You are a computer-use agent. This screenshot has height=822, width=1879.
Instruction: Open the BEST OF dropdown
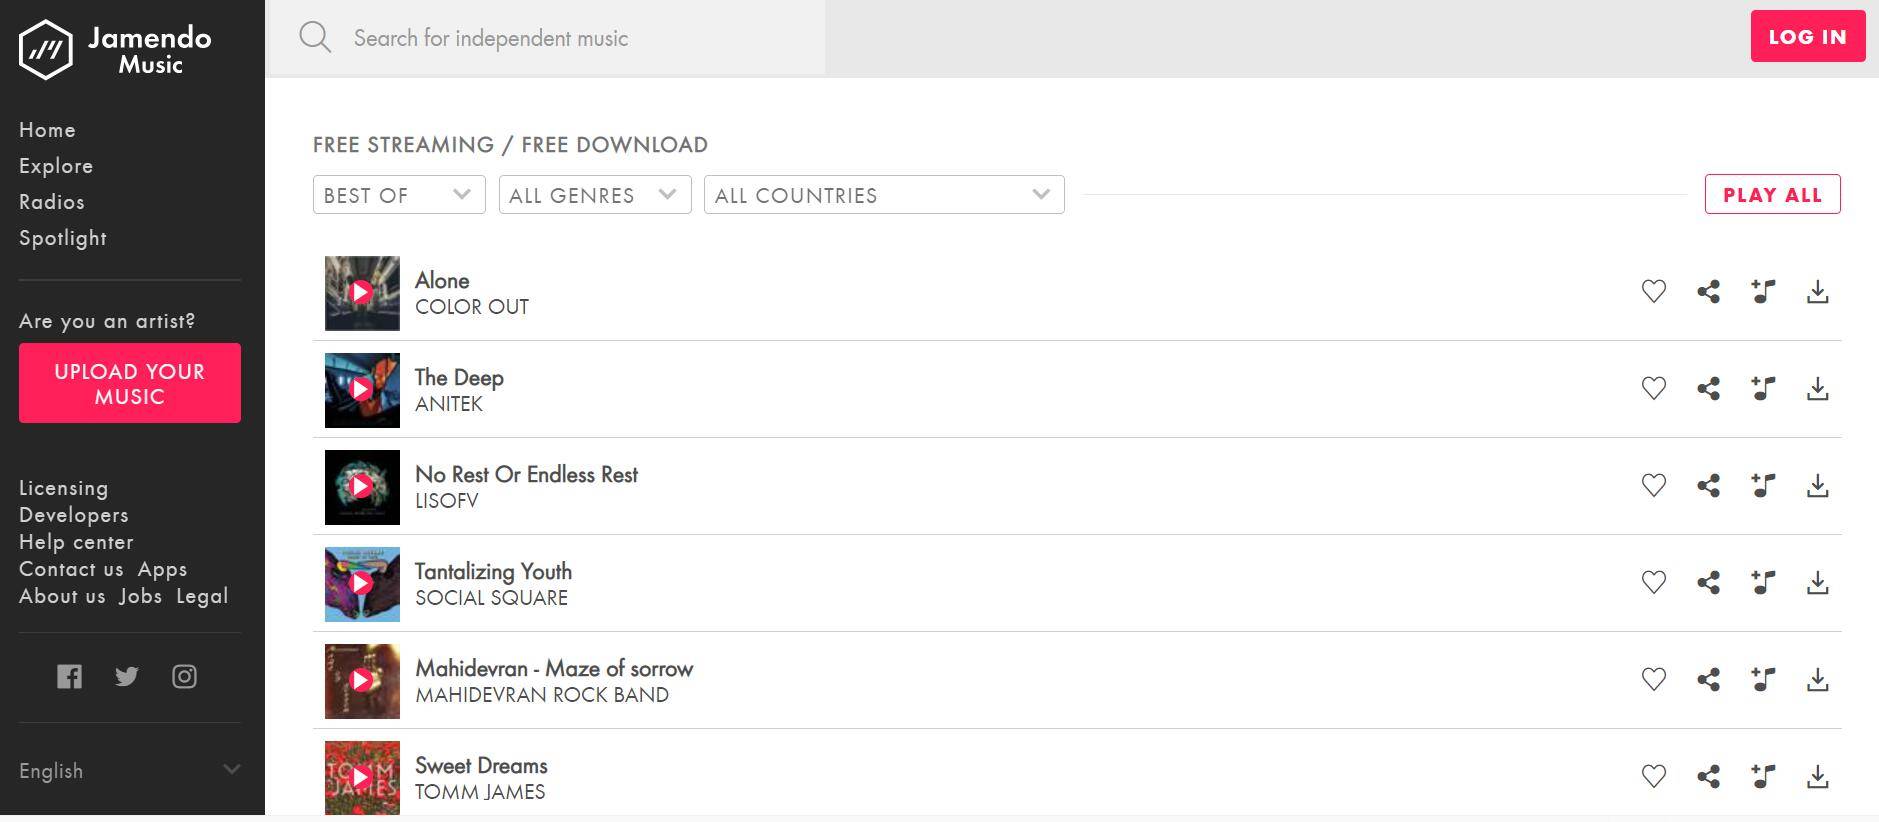tap(399, 194)
